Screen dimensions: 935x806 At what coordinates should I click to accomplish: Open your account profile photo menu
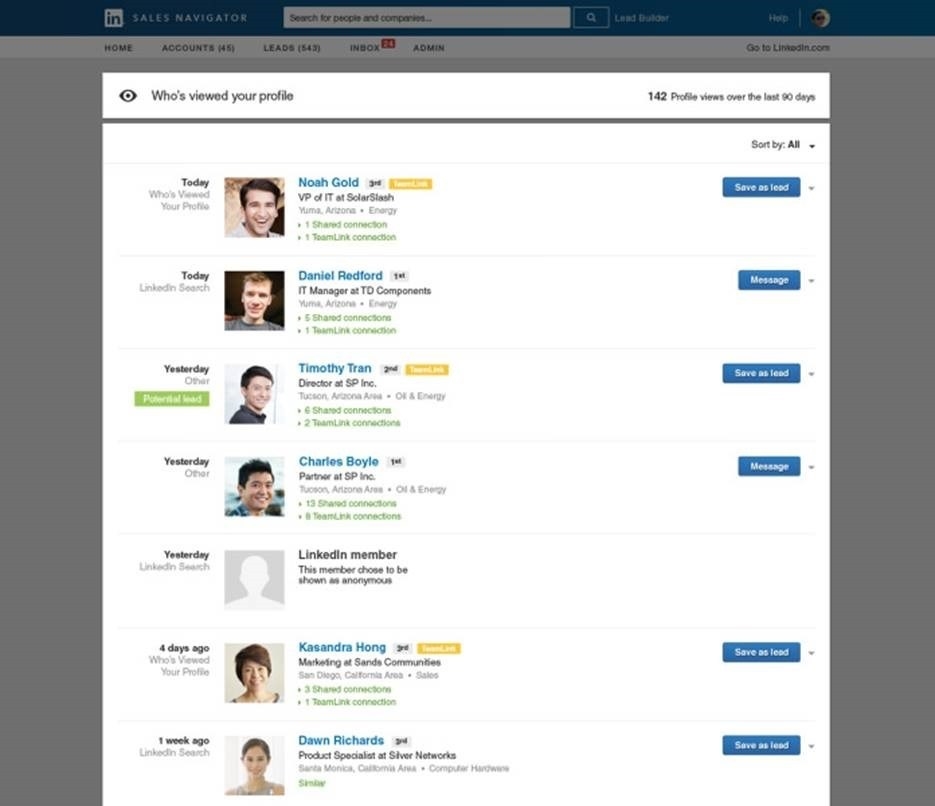[x=821, y=17]
